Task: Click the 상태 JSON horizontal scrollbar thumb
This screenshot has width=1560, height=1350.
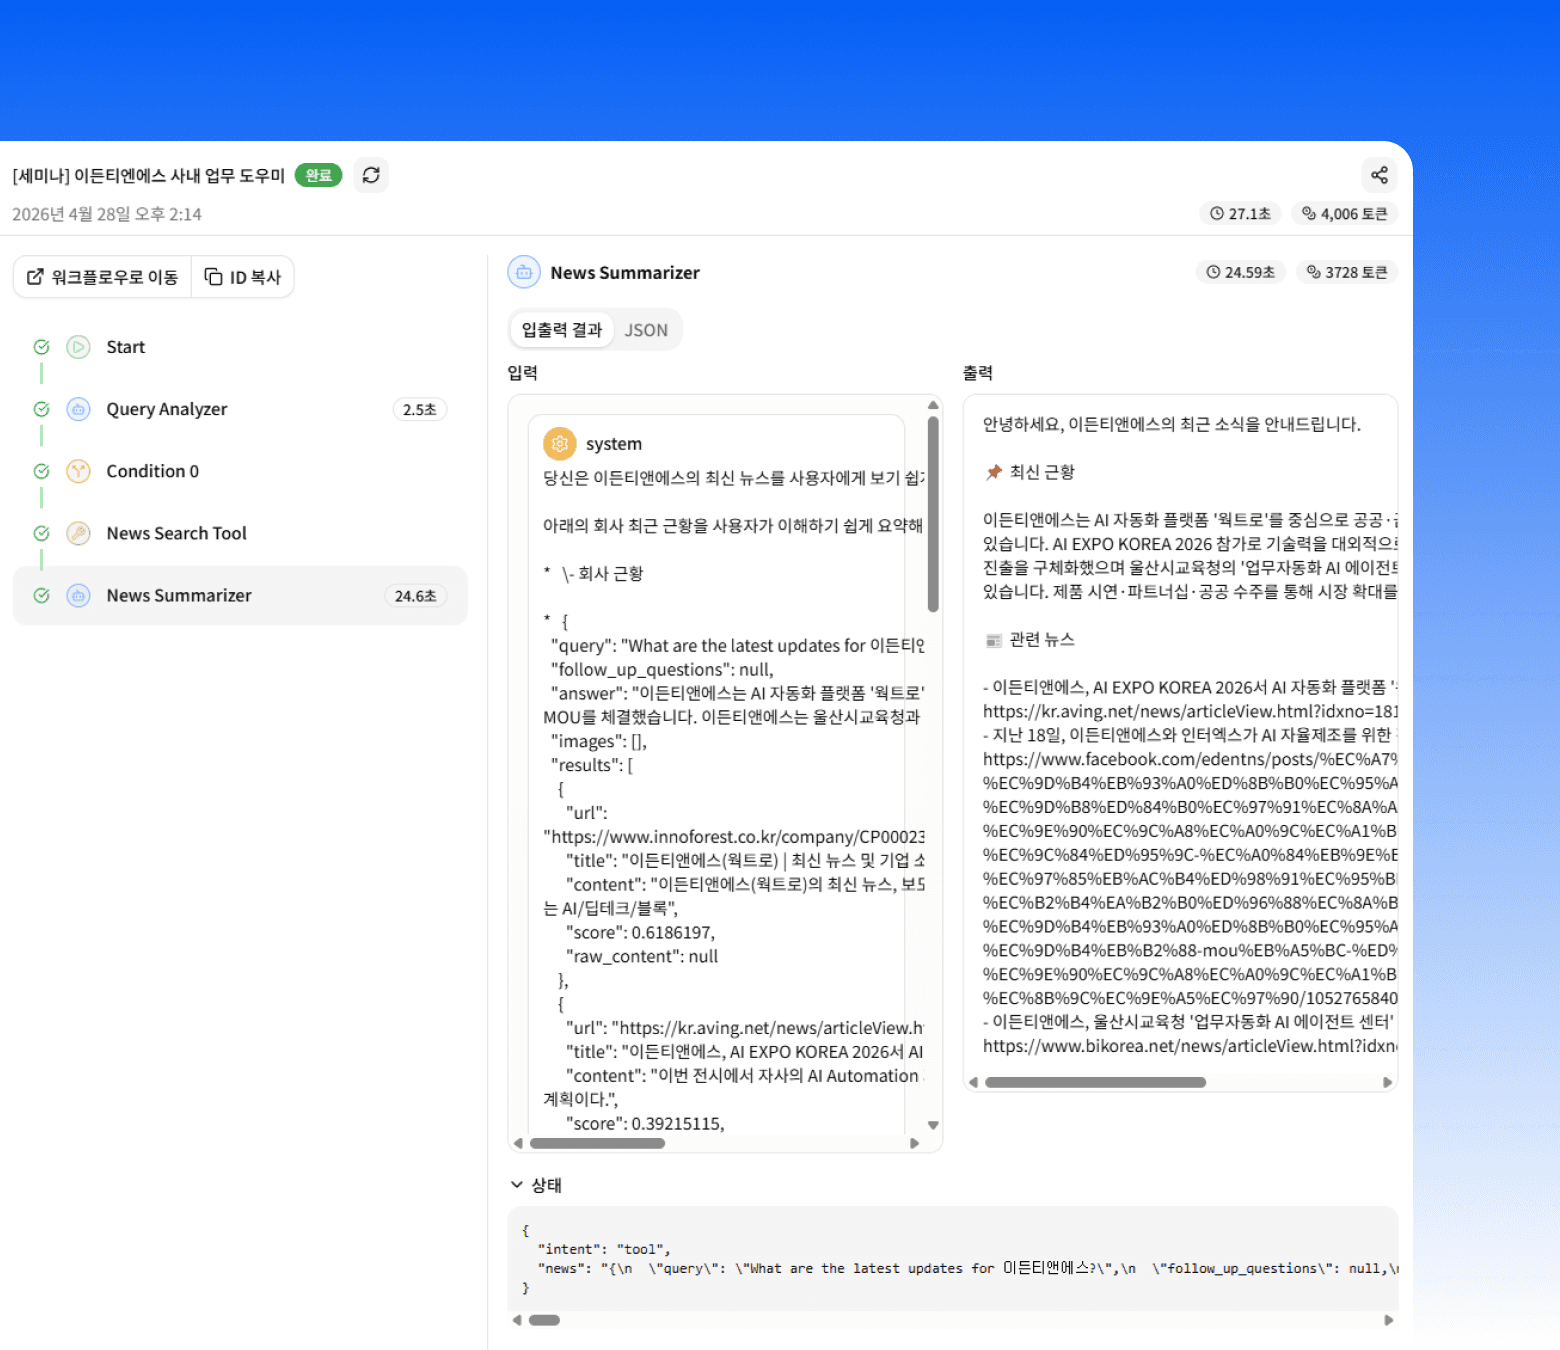Action: [x=544, y=1320]
